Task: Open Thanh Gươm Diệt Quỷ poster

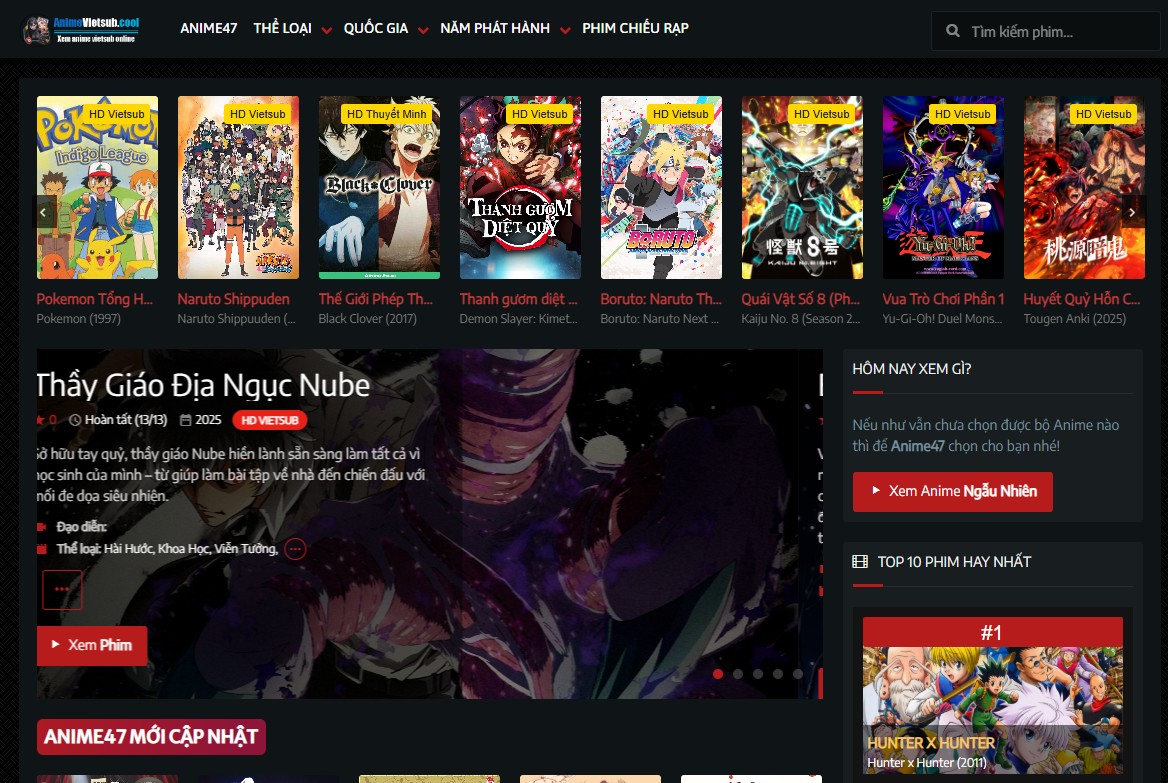Action: pos(520,188)
